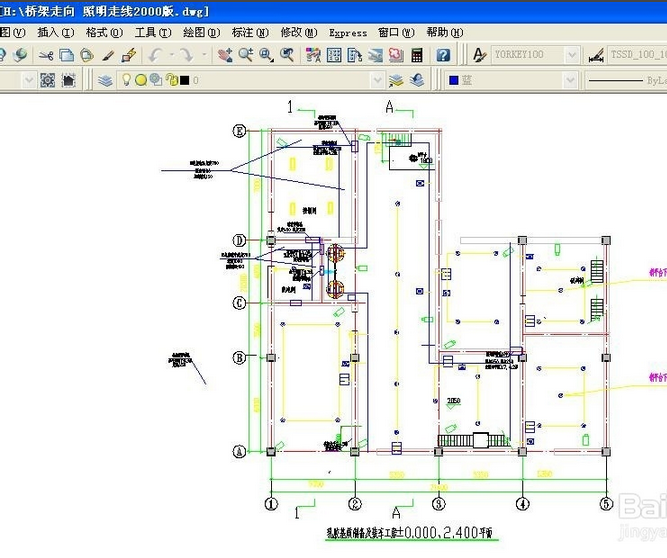Toggle layer 0 on/off lightbulb
The image size is (667, 558).
click(x=126, y=80)
